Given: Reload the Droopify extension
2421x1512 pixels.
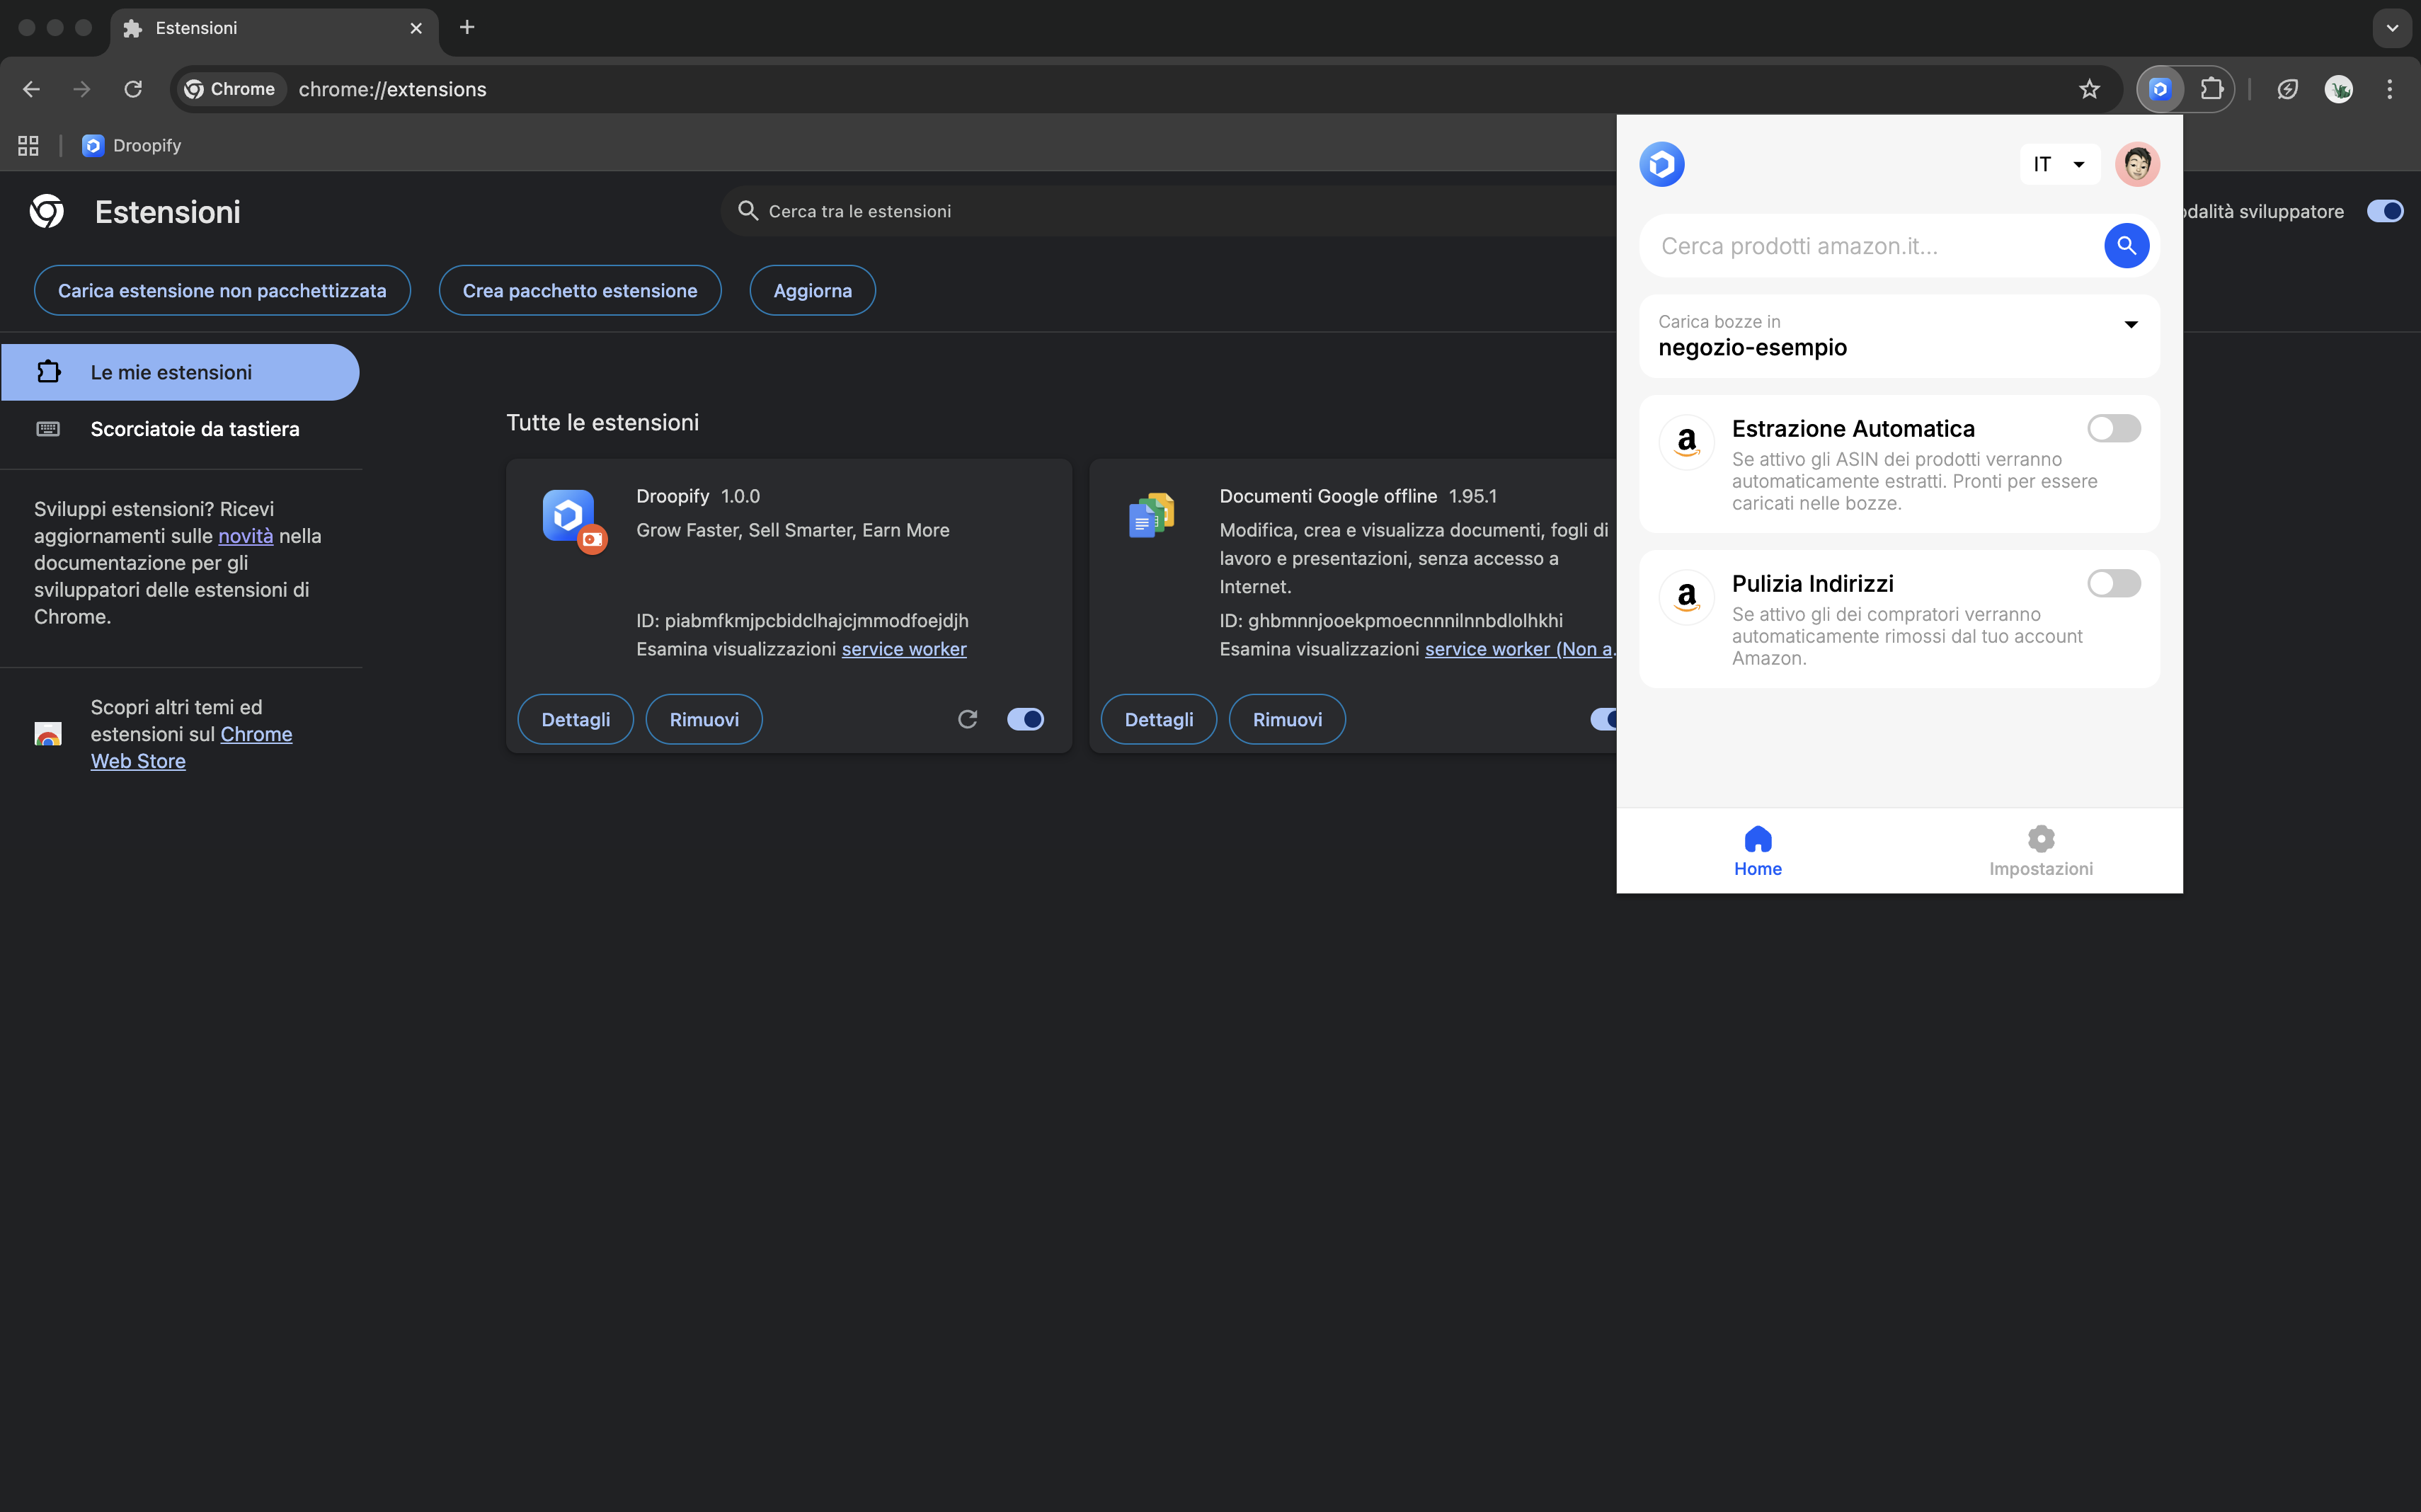Looking at the screenshot, I should (967, 719).
